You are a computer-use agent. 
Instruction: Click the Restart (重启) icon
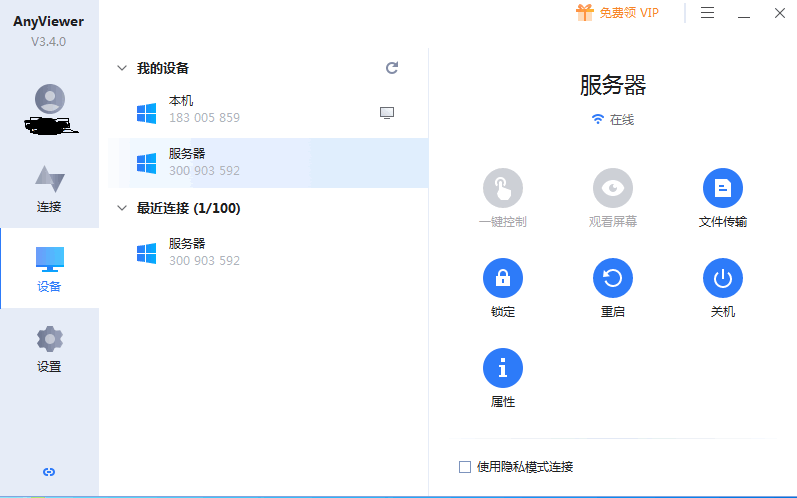tap(612, 278)
